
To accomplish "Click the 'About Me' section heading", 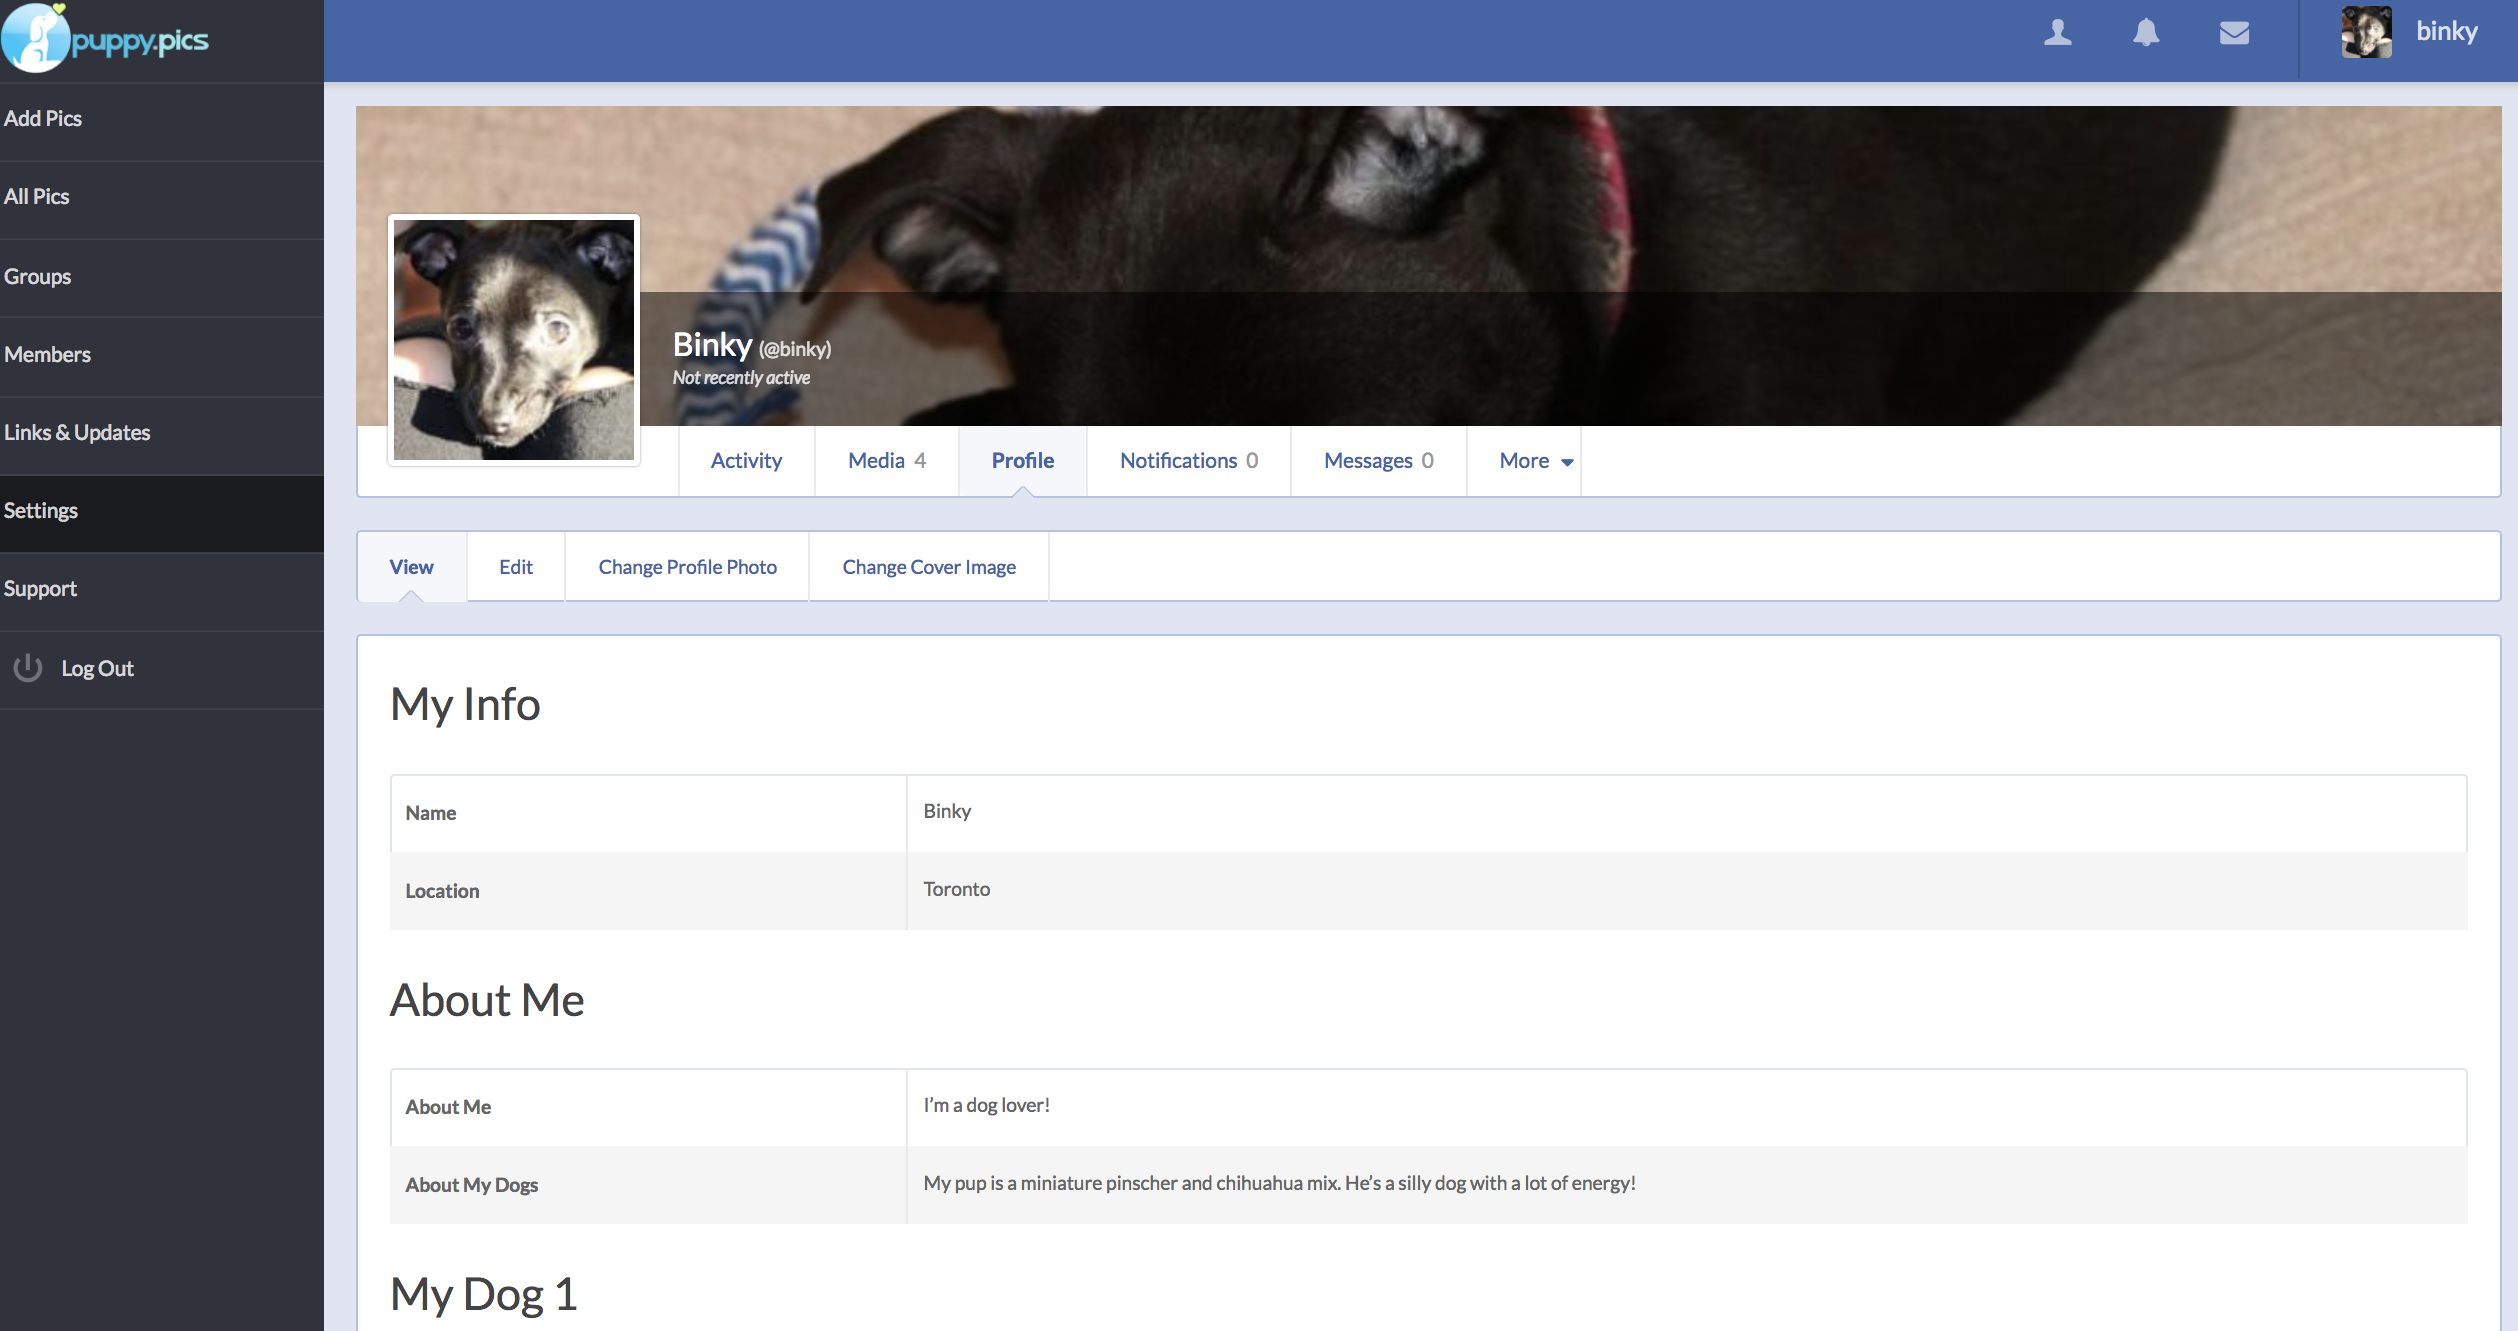I will tap(487, 1000).
